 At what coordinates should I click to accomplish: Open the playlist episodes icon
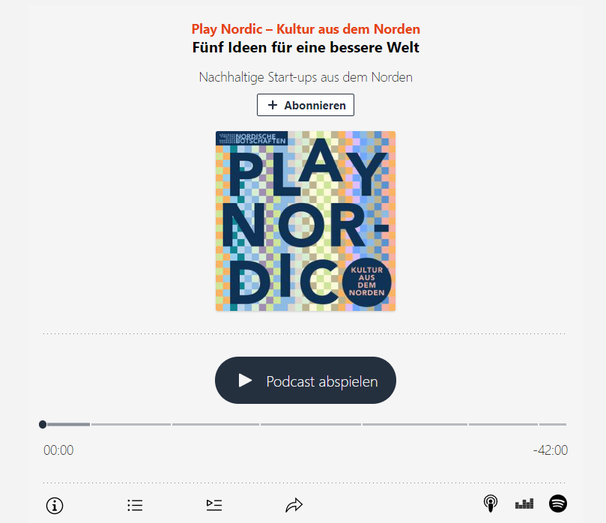tap(214, 505)
